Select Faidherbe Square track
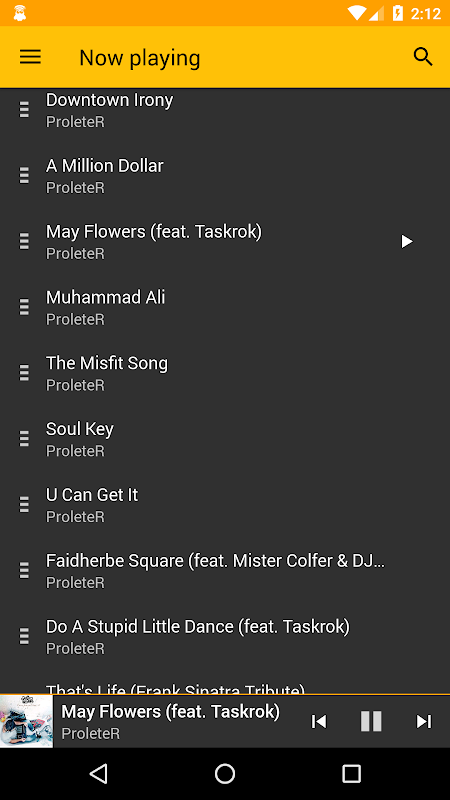The width and height of the screenshot is (450, 800). (225, 570)
